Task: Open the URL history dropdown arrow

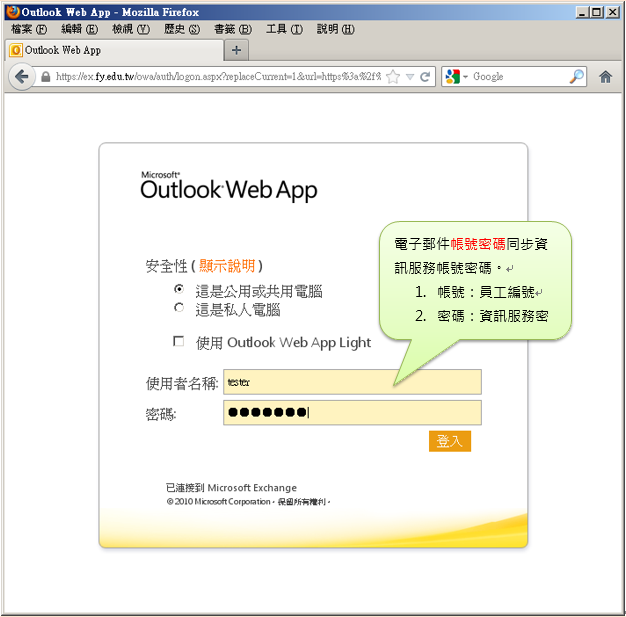Action: click(410, 77)
